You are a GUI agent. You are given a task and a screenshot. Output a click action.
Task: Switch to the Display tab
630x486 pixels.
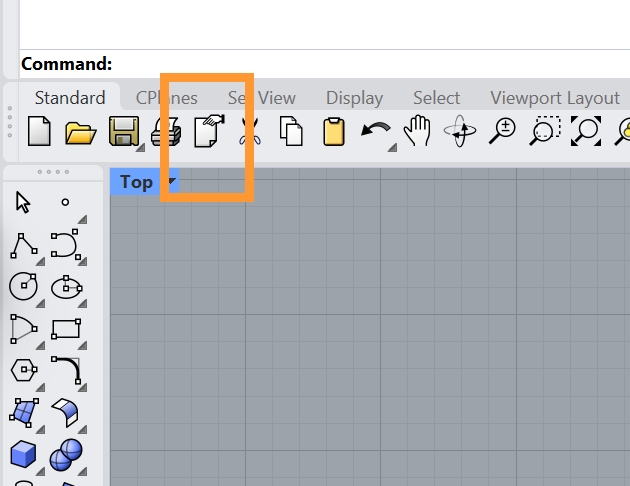pyautogui.click(x=354, y=98)
